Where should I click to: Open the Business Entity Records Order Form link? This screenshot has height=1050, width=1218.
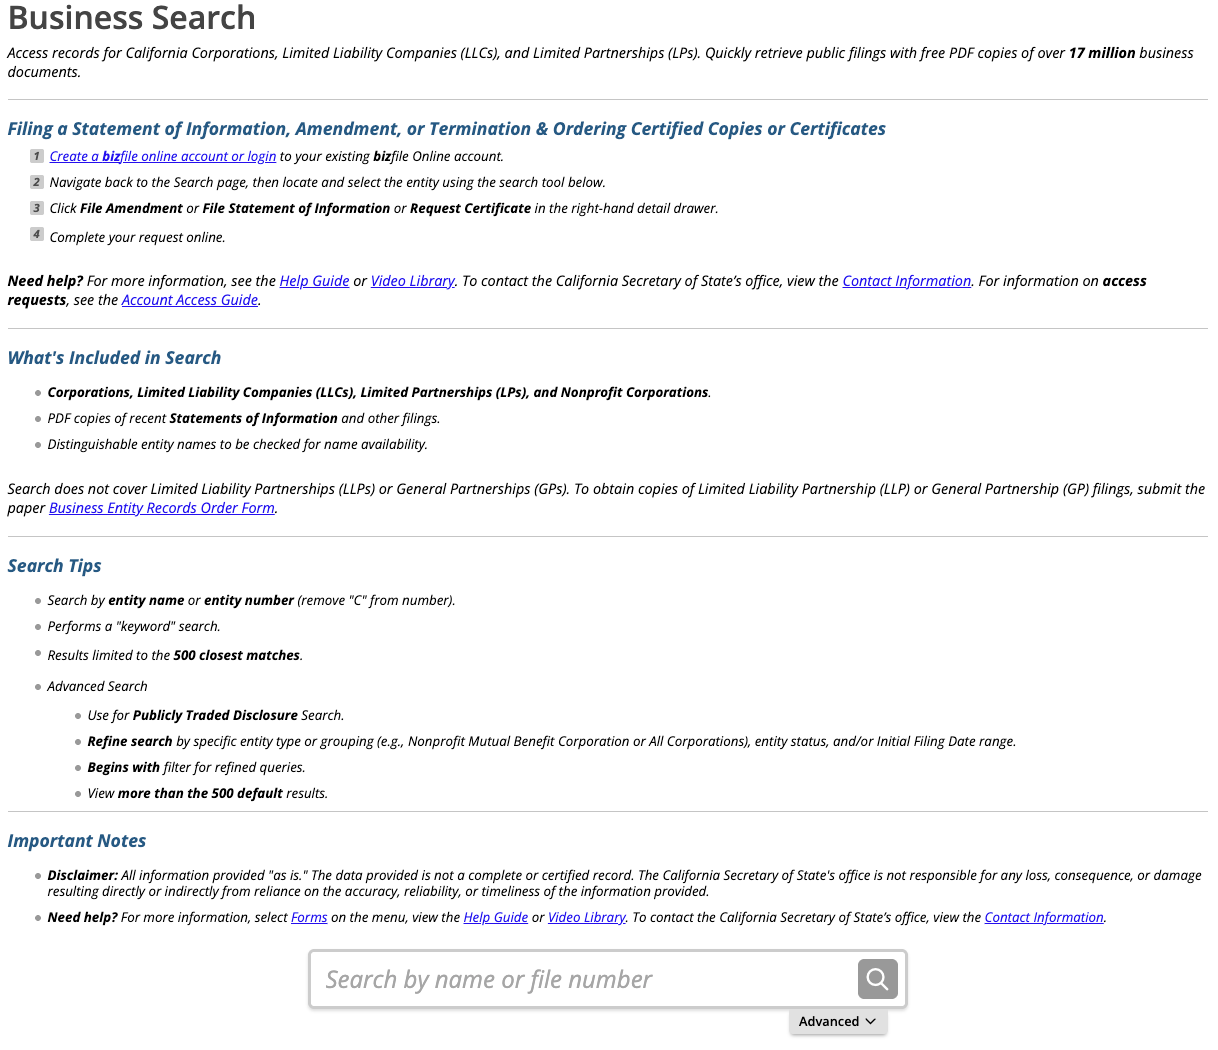162,508
